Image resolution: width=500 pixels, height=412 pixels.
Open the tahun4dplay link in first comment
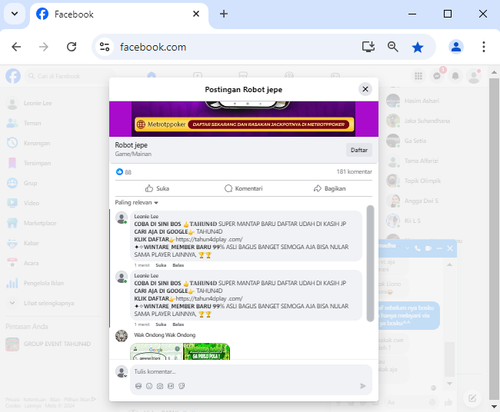[209, 239]
